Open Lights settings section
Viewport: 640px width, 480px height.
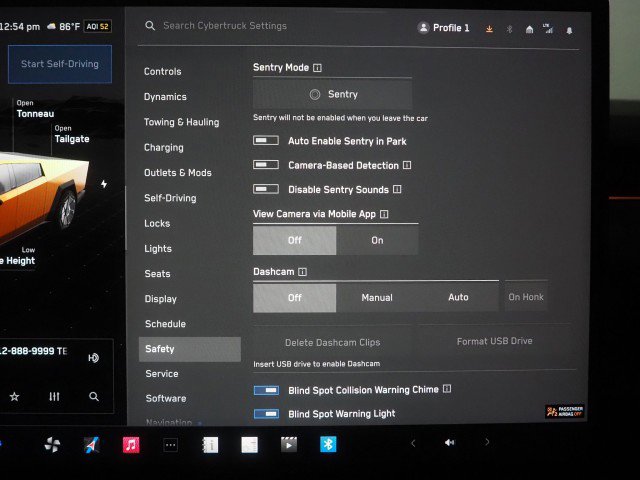pyautogui.click(x=158, y=249)
